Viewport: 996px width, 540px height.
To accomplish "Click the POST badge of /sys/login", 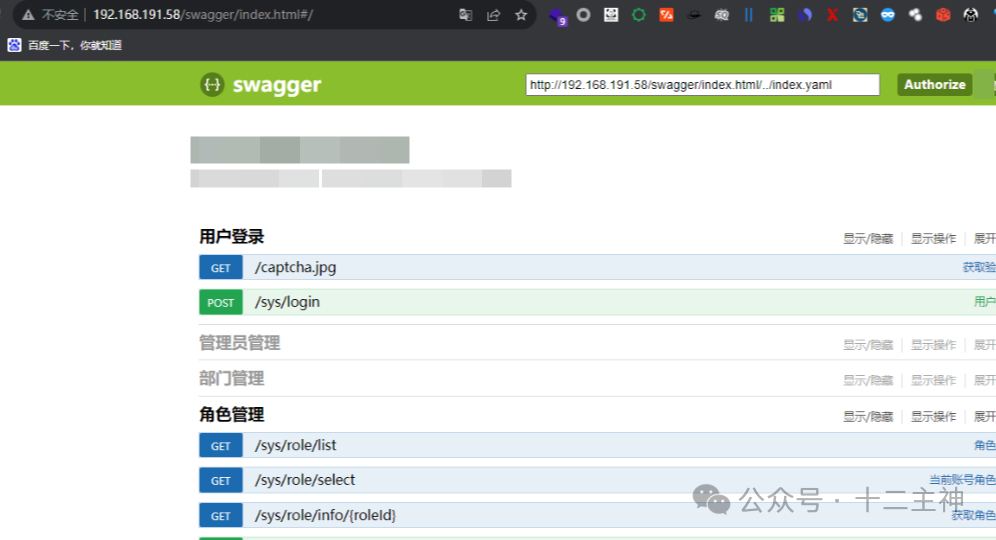I will click(x=220, y=302).
